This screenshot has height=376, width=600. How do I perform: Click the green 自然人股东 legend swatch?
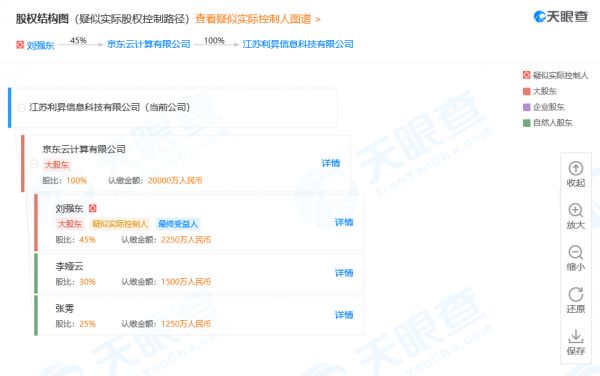click(x=527, y=123)
